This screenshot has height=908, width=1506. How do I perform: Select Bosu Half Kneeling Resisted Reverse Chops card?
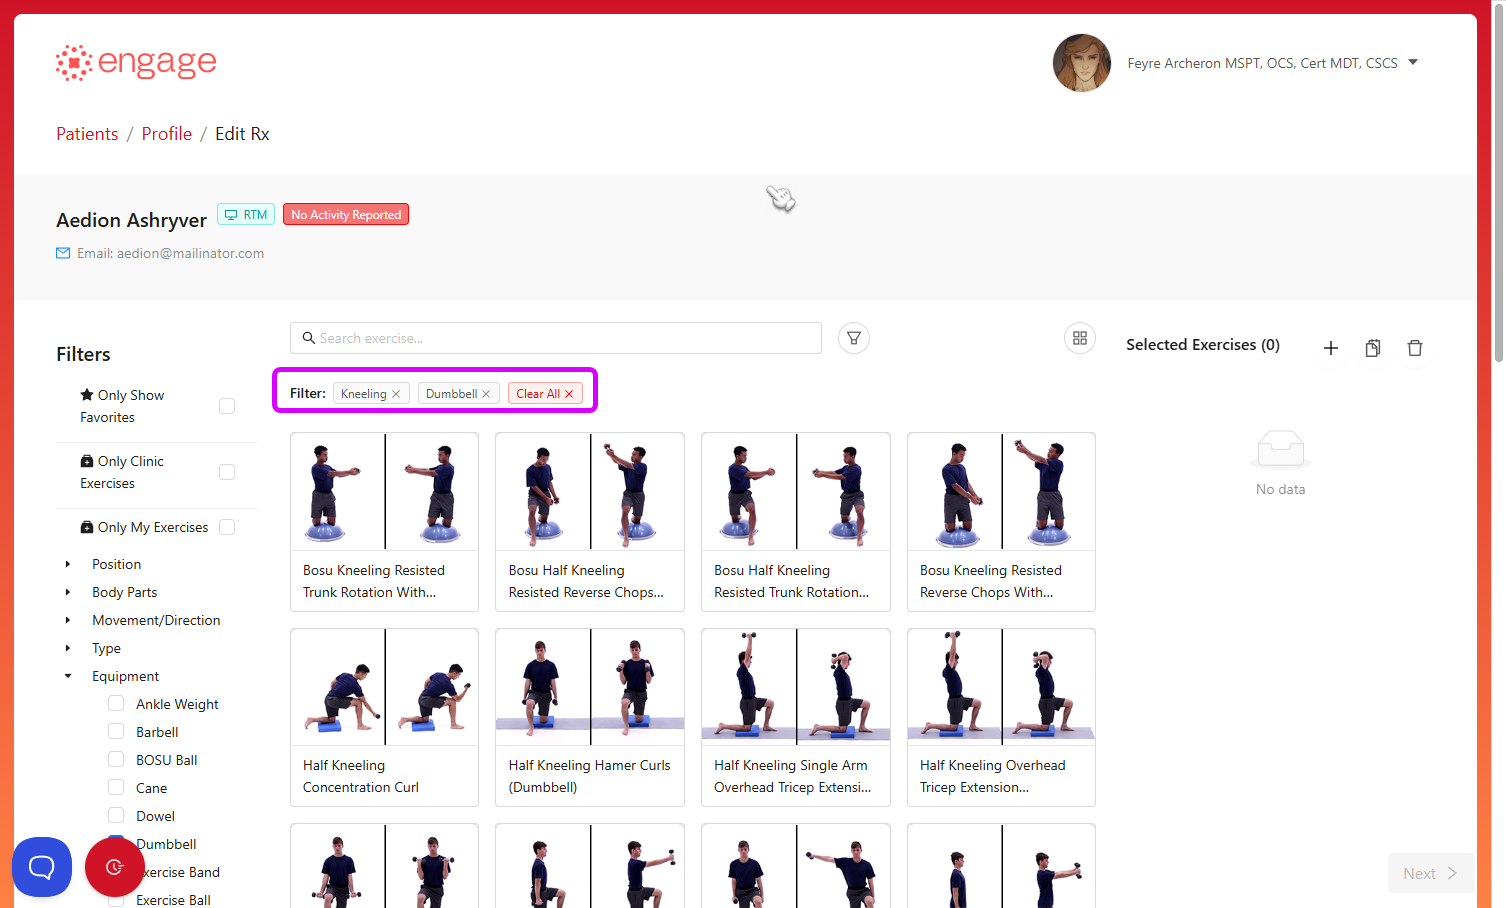pyautogui.click(x=590, y=522)
